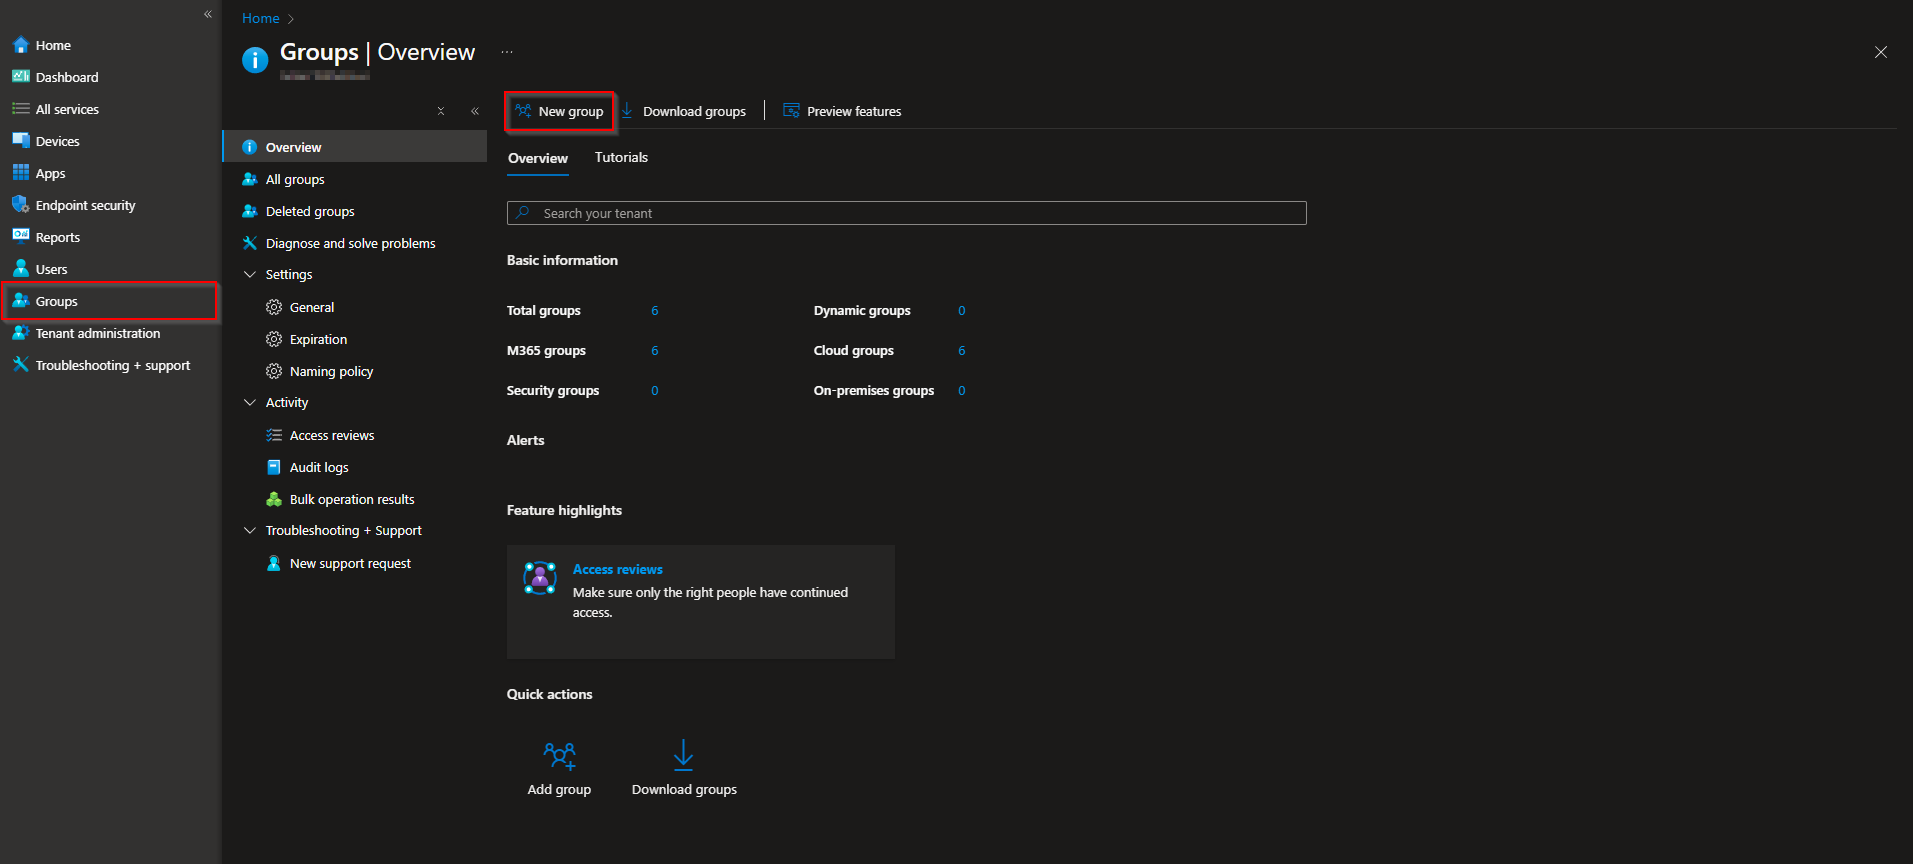Click the M365 groups count link
The height and width of the screenshot is (864, 1913).
click(x=655, y=351)
